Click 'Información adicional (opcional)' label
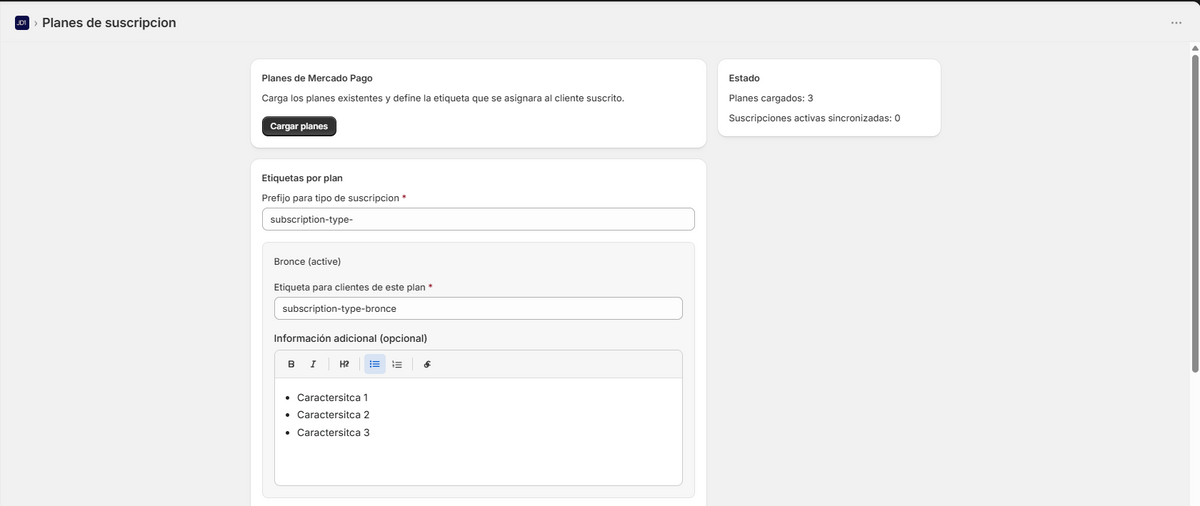 (350, 338)
